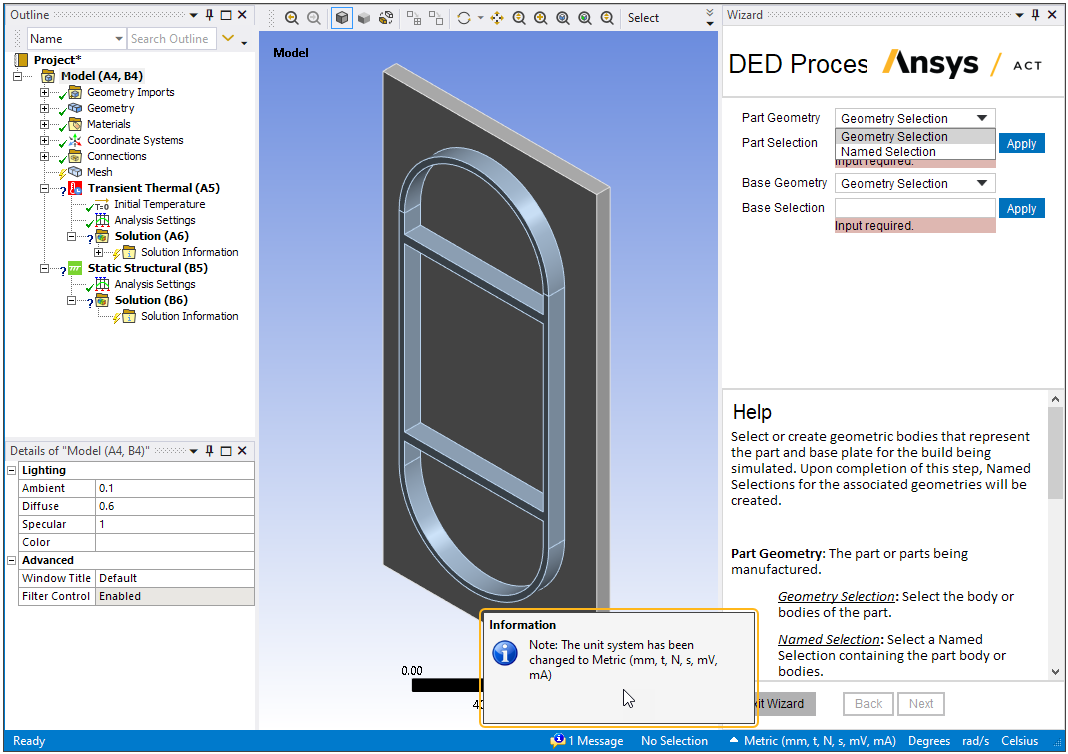Viewport: 1068px width, 754px height.
Task: Click the Zoom In magnifier icon
Action: point(540,17)
